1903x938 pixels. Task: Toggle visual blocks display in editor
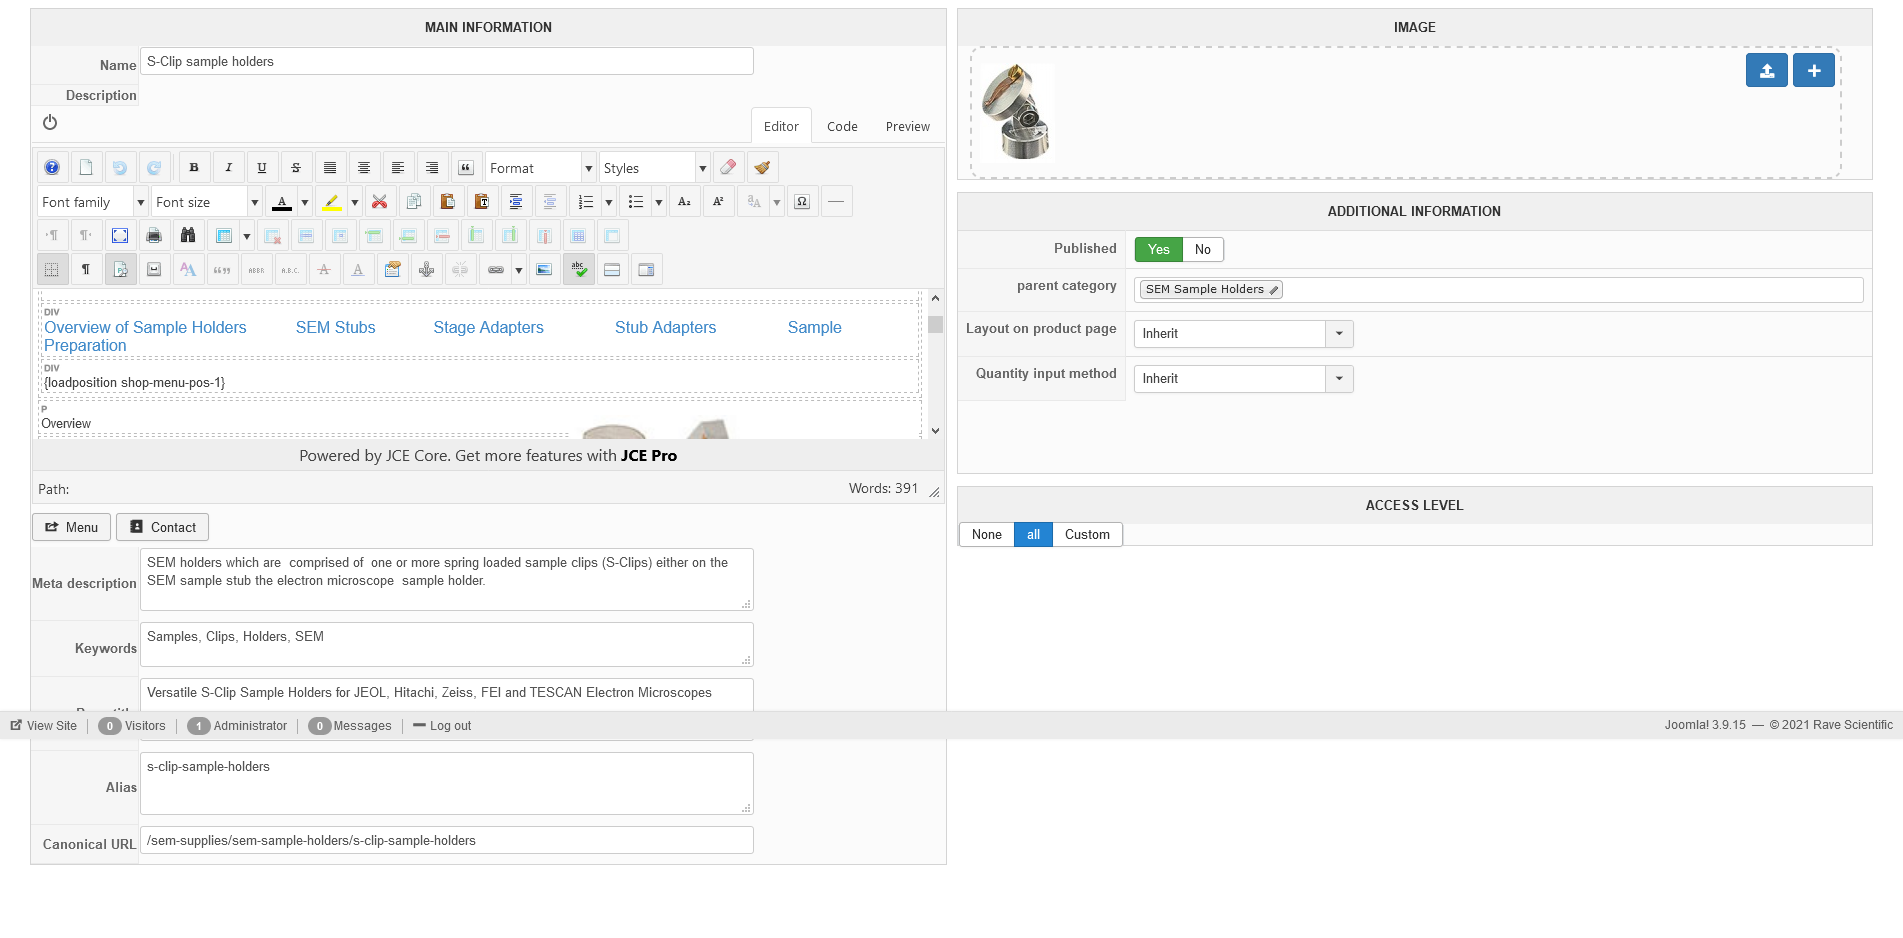[120, 270]
